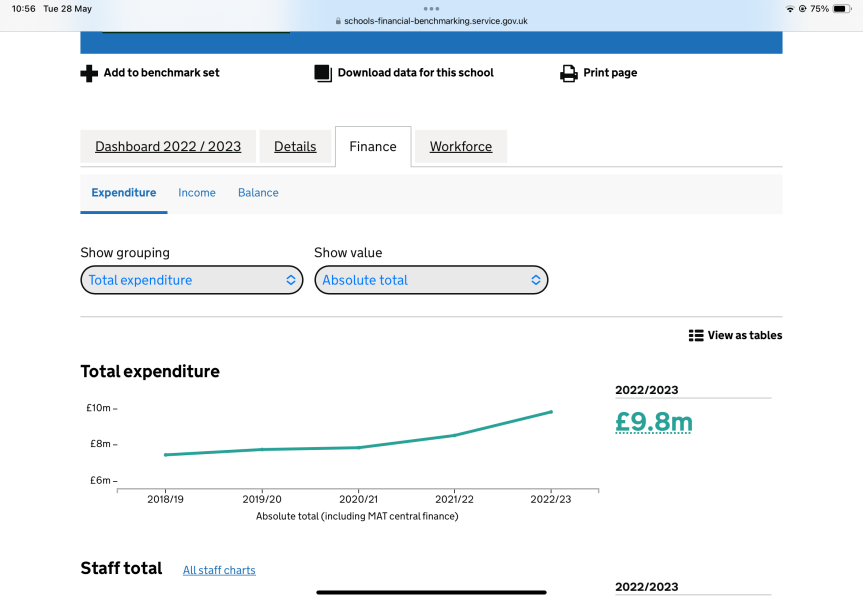The height and width of the screenshot is (600, 863).
Task: Tap the website address in URL bar
Action: click(435, 21)
